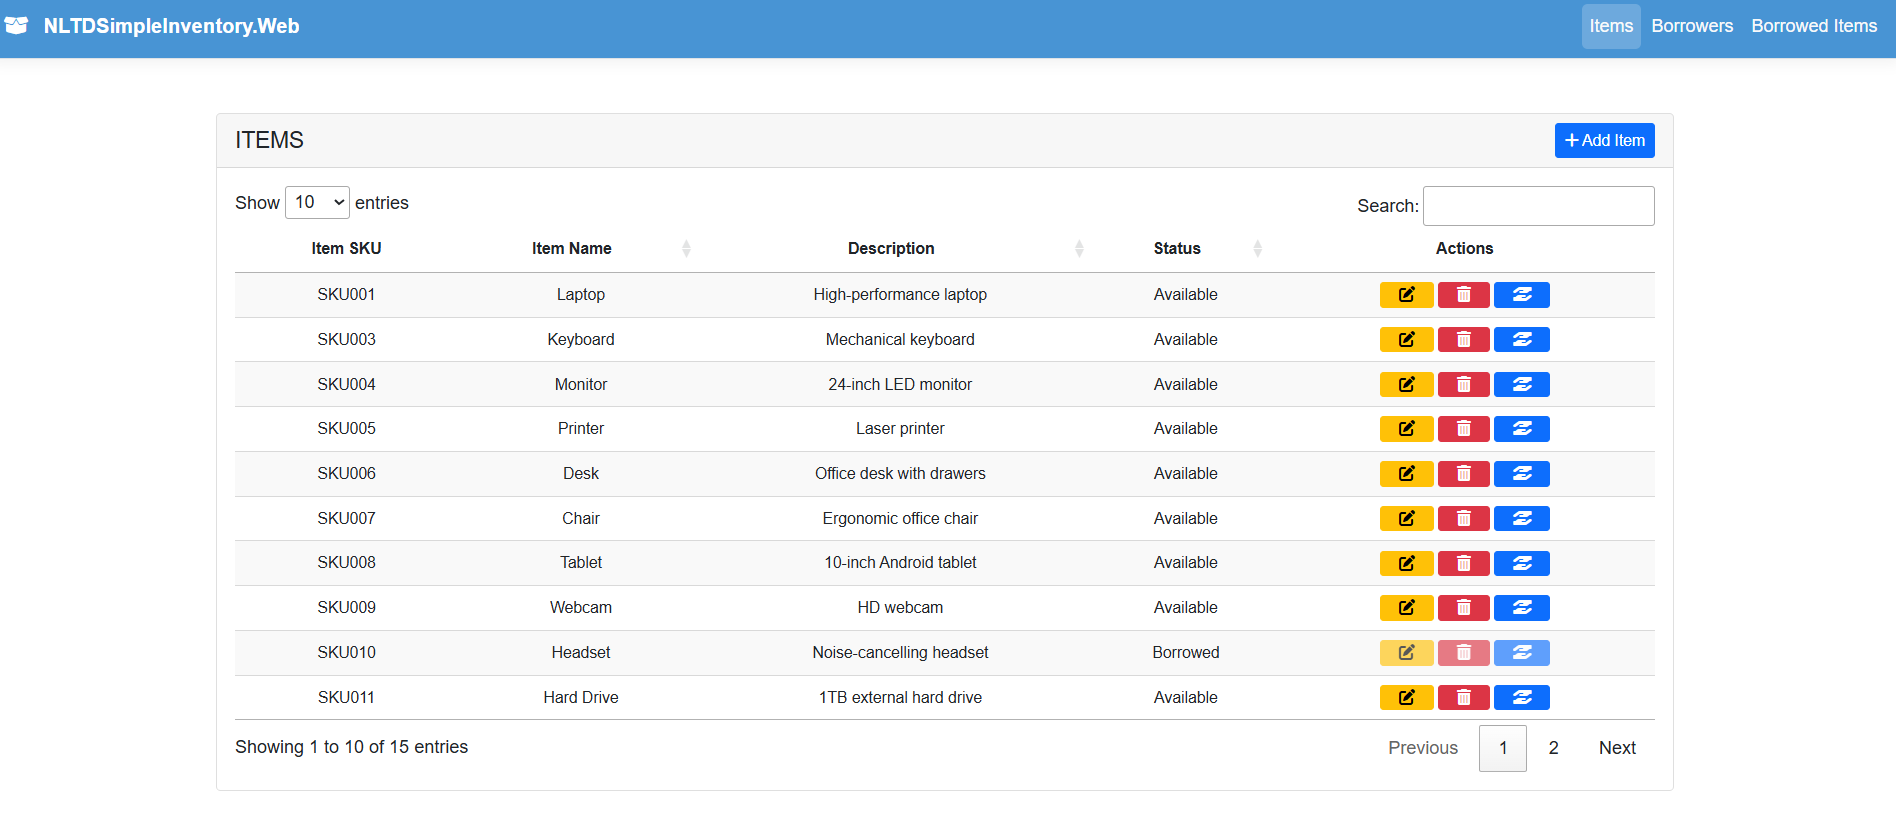Screen dimensions: 1896x840
Task: Borrow the Tablet using blue icon
Action: pos(1521,563)
